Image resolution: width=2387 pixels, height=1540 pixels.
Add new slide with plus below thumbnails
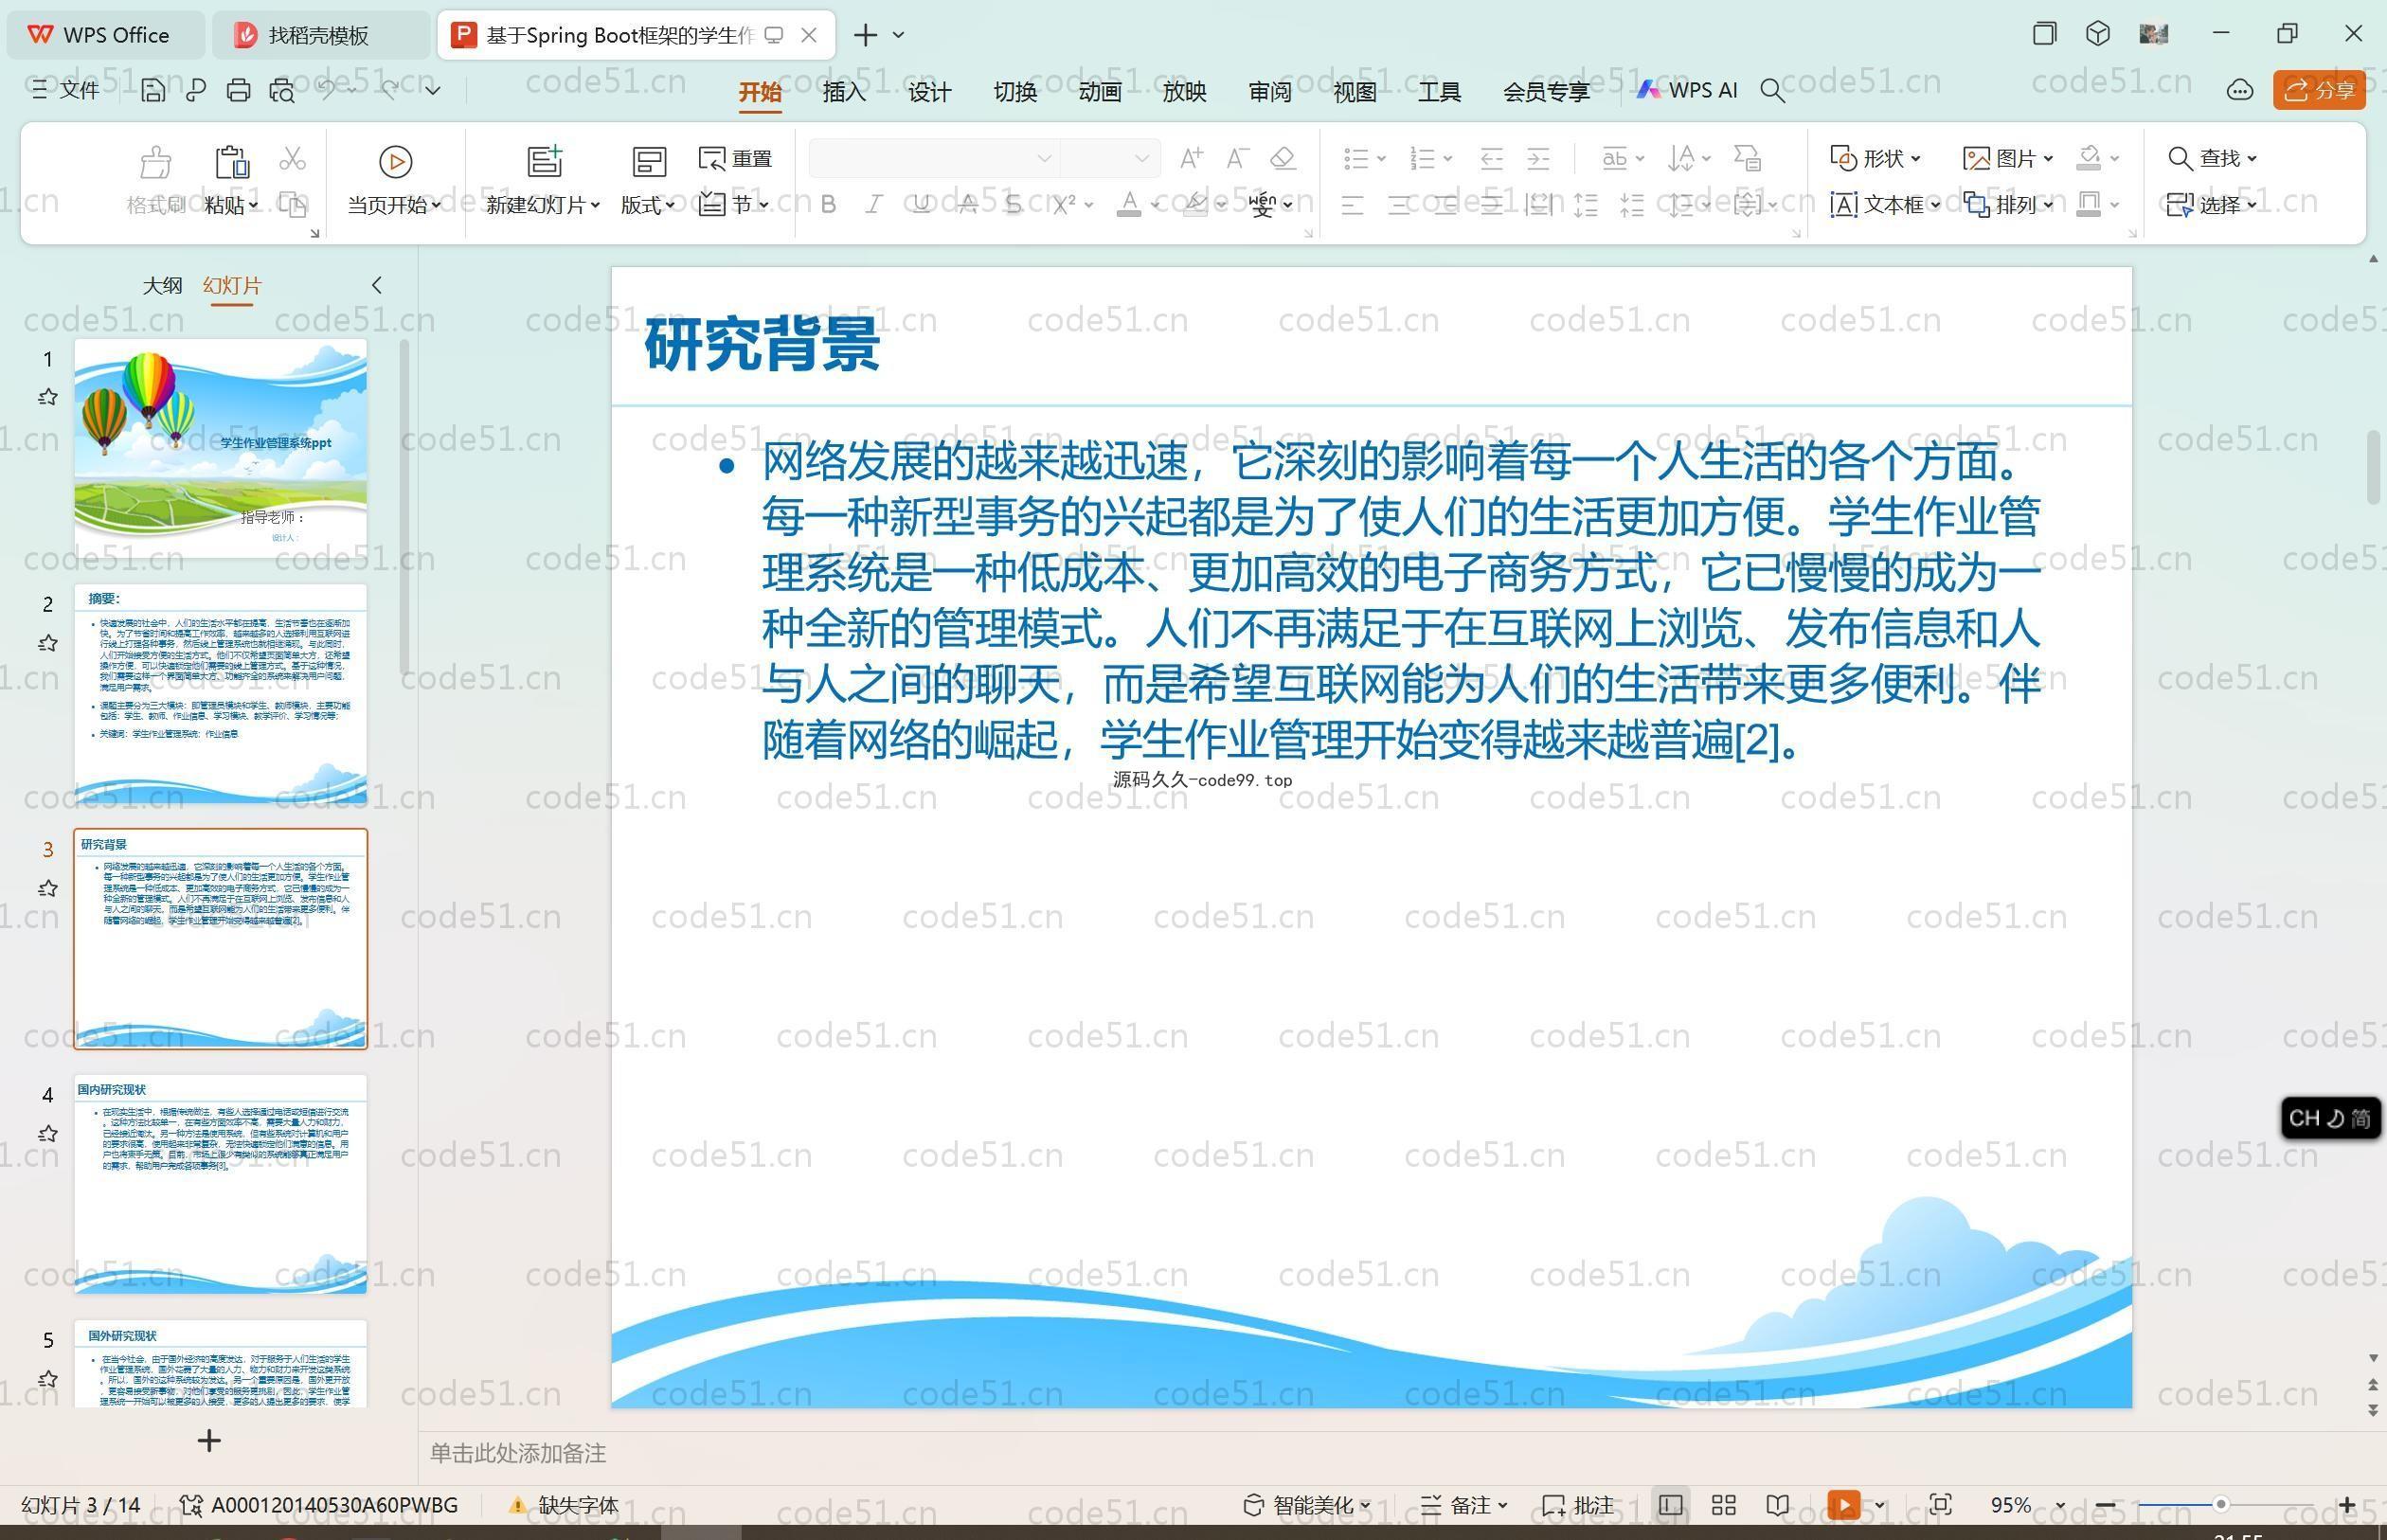click(209, 1440)
